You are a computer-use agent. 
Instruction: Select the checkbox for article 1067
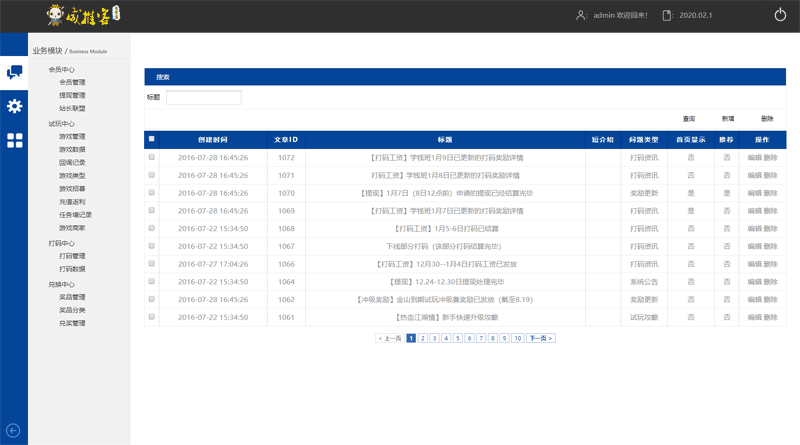click(152, 246)
